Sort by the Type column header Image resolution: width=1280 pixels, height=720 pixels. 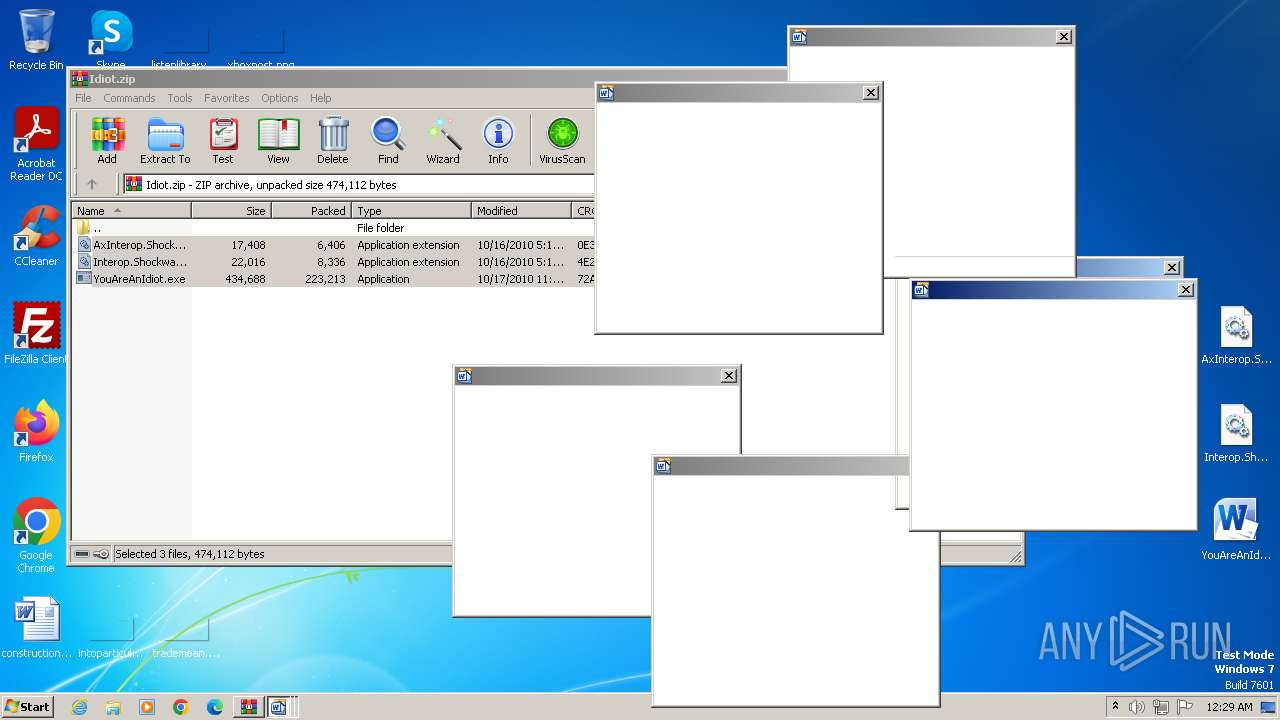(x=411, y=211)
